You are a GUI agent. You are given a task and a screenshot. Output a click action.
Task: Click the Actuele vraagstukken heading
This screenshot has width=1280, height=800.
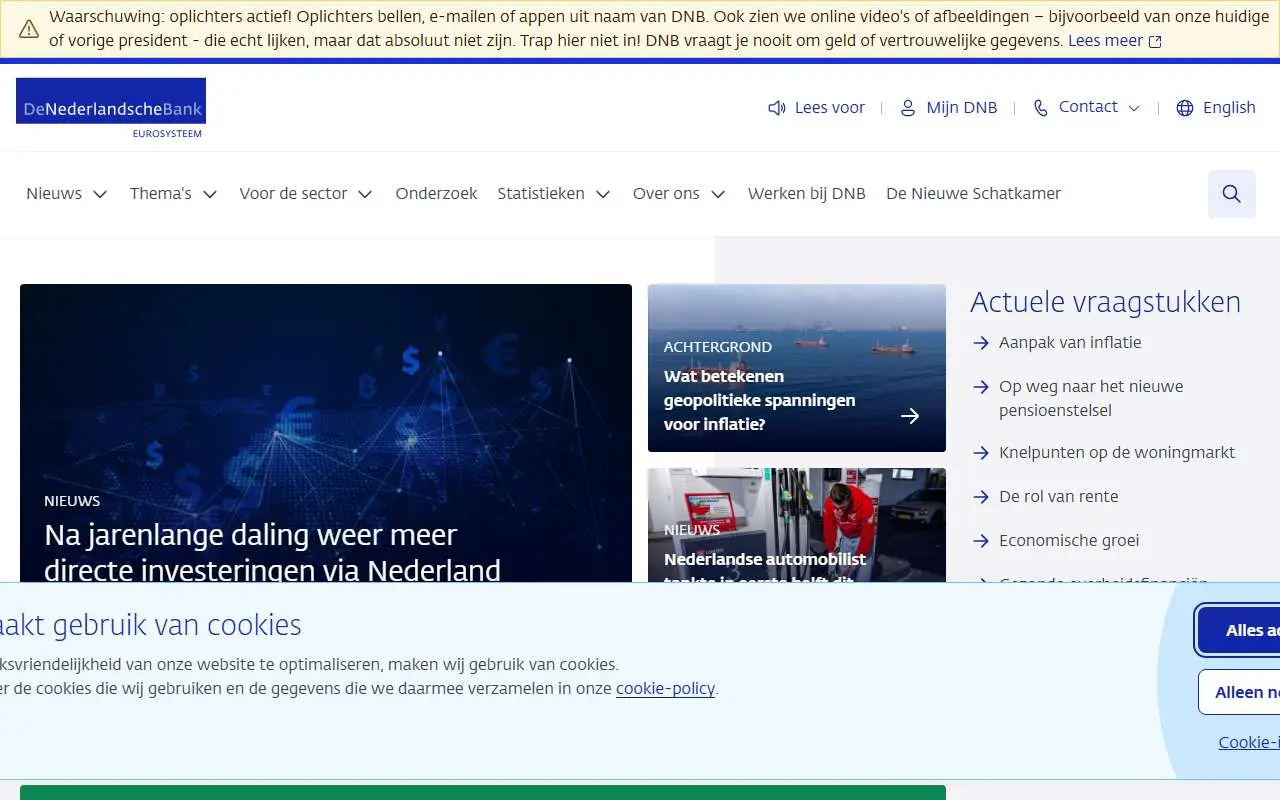click(x=1105, y=302)
